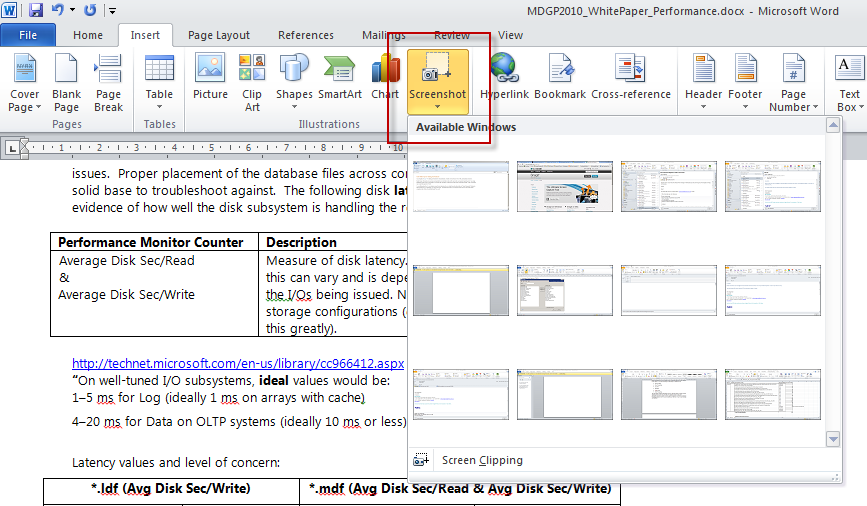The height and width of the screenshot is (506, 867).
Task: Add a Bookmark to the document
Action: pyautogui.click(x=560, y=79)
